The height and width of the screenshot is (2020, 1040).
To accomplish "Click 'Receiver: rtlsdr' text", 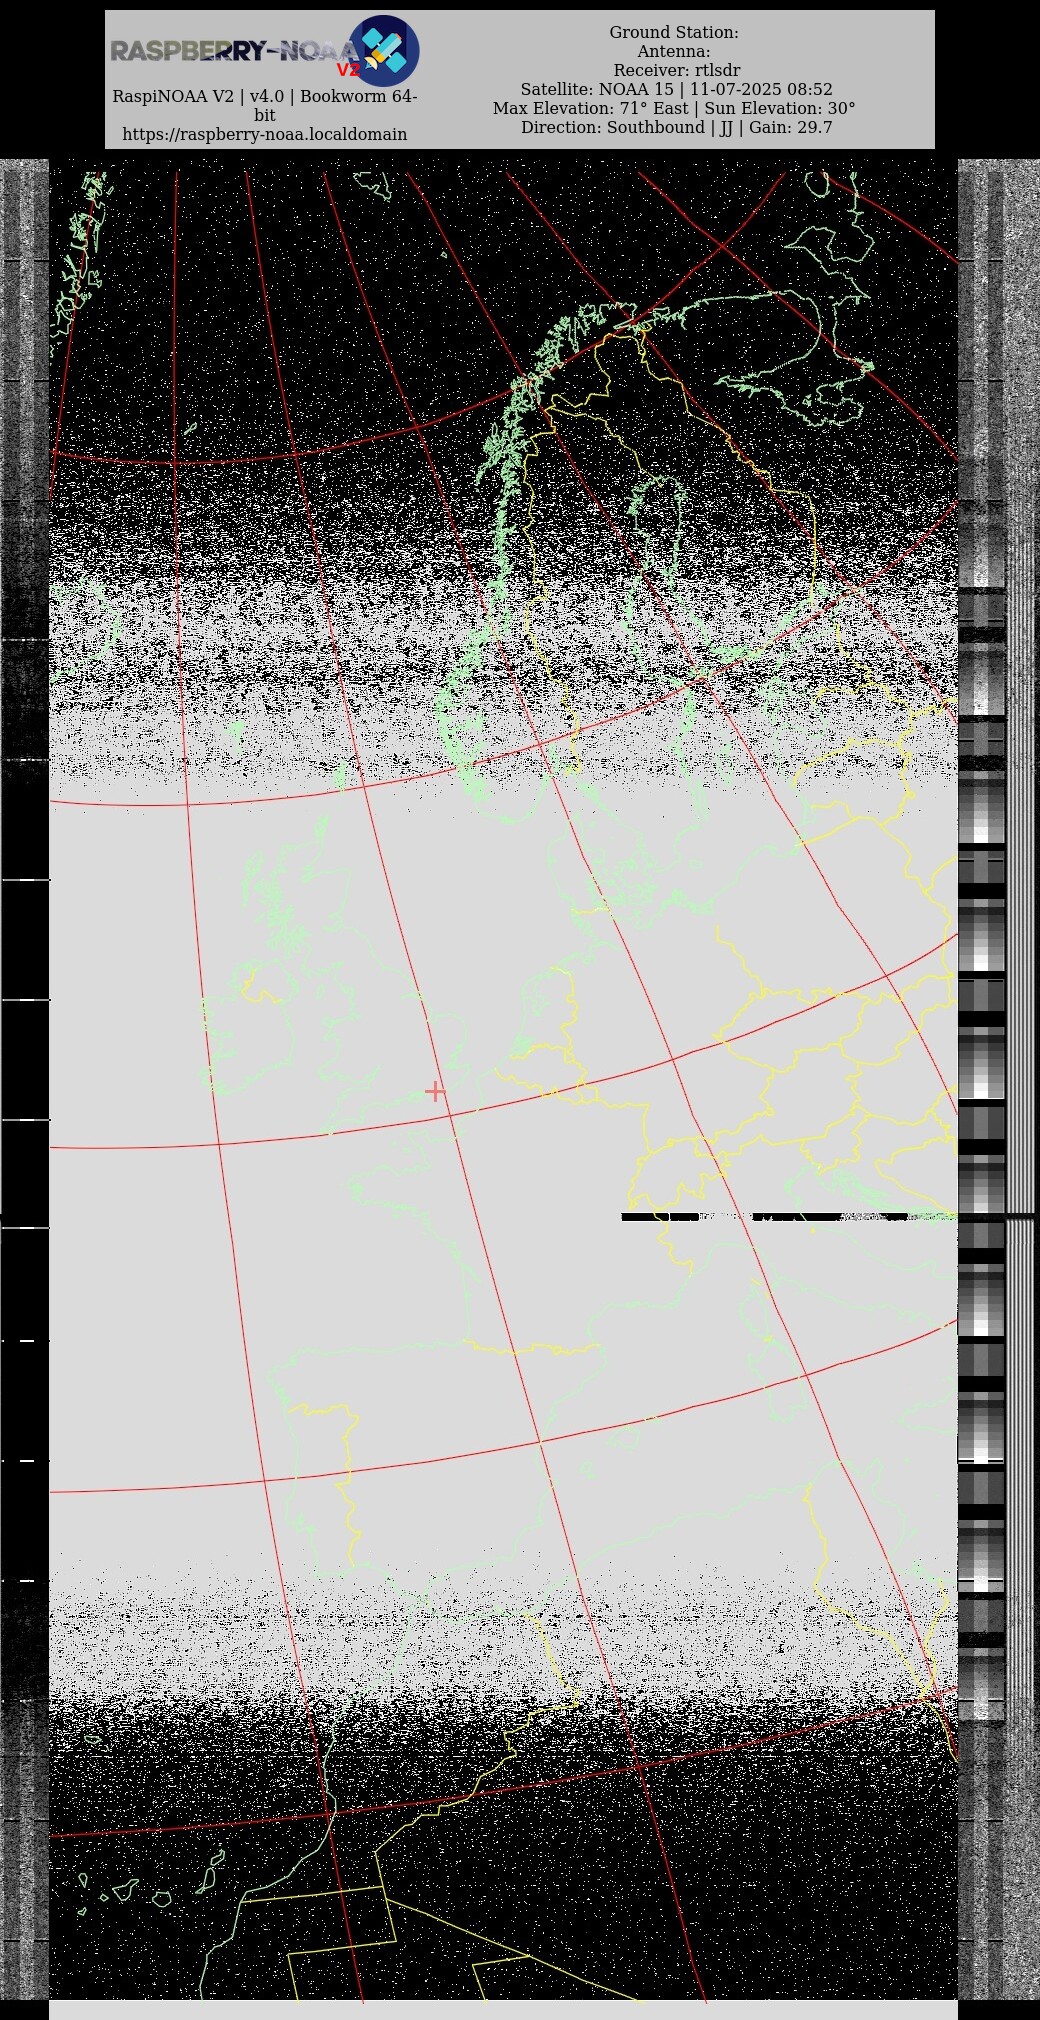I will coord(677,71).
